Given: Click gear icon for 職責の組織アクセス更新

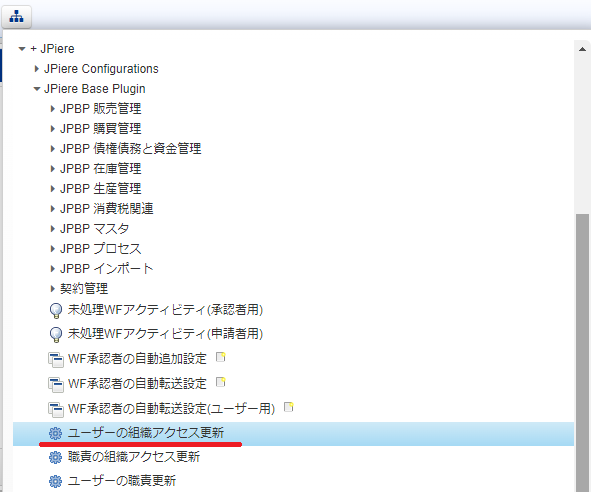Looking at the screenshot, I should (x=55, y=457).
